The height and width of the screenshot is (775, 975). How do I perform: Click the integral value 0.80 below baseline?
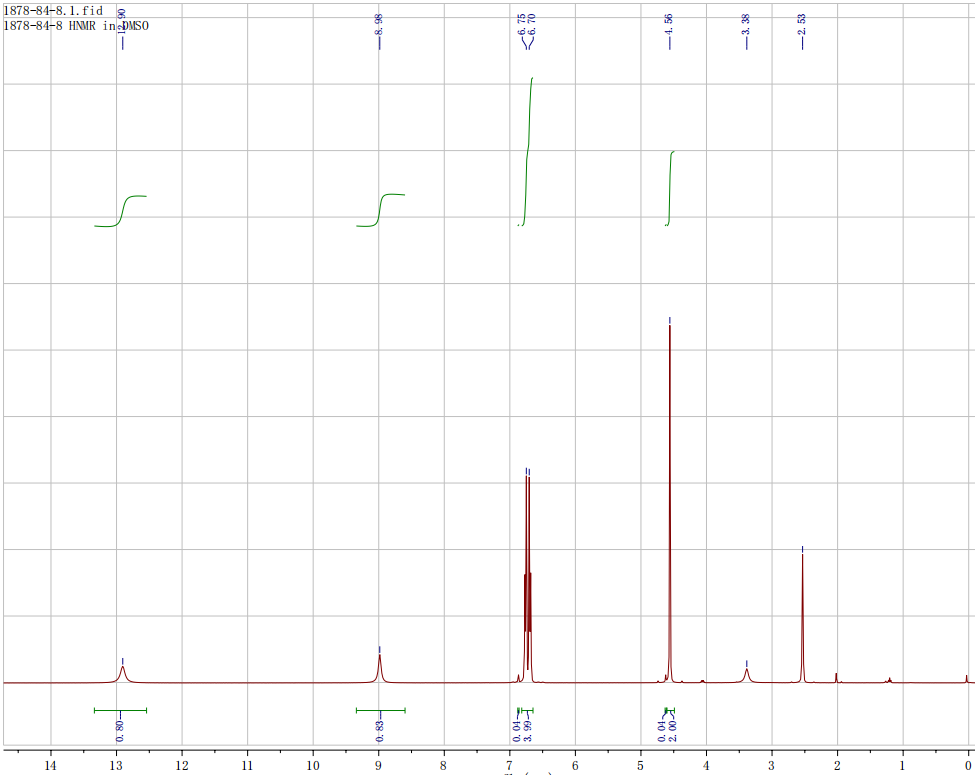[120, 730]
